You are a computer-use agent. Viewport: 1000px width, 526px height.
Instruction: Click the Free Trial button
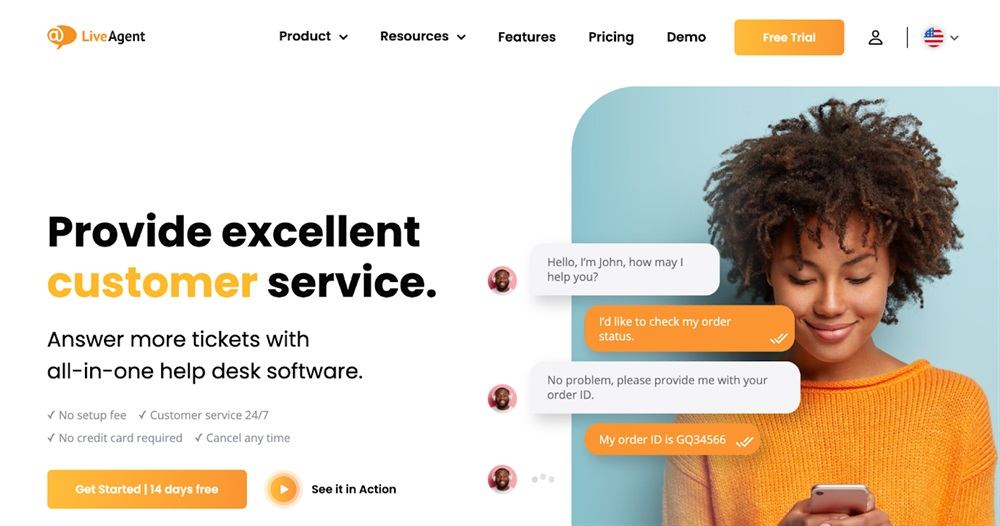click(x=789, y=38)
